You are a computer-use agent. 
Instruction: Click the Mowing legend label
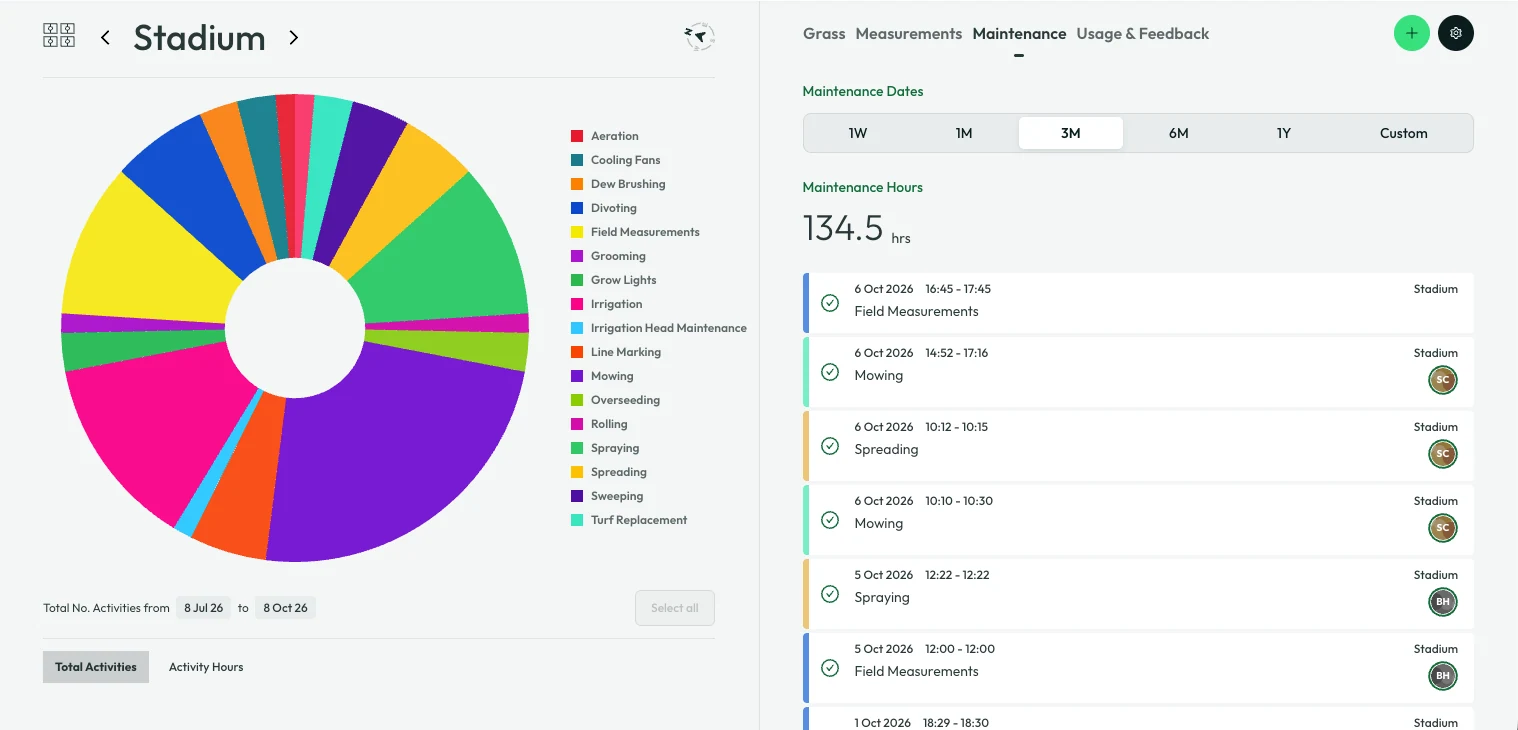pyautogui.click(x=612, y=376)
